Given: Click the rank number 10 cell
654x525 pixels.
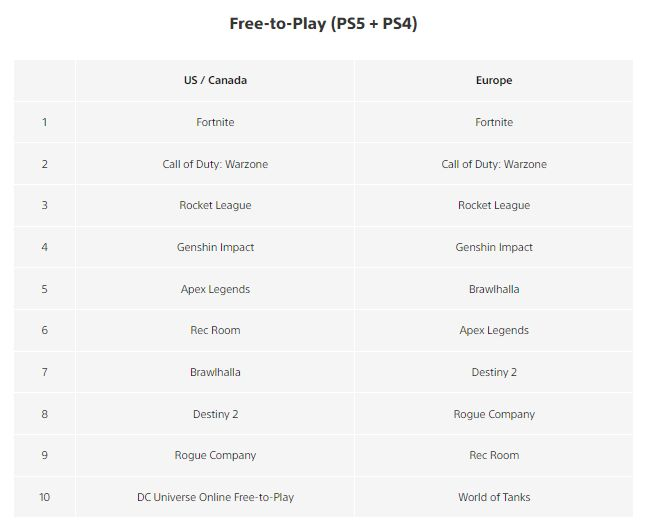Looking at the screenshot, I should (x=44, y=497).
